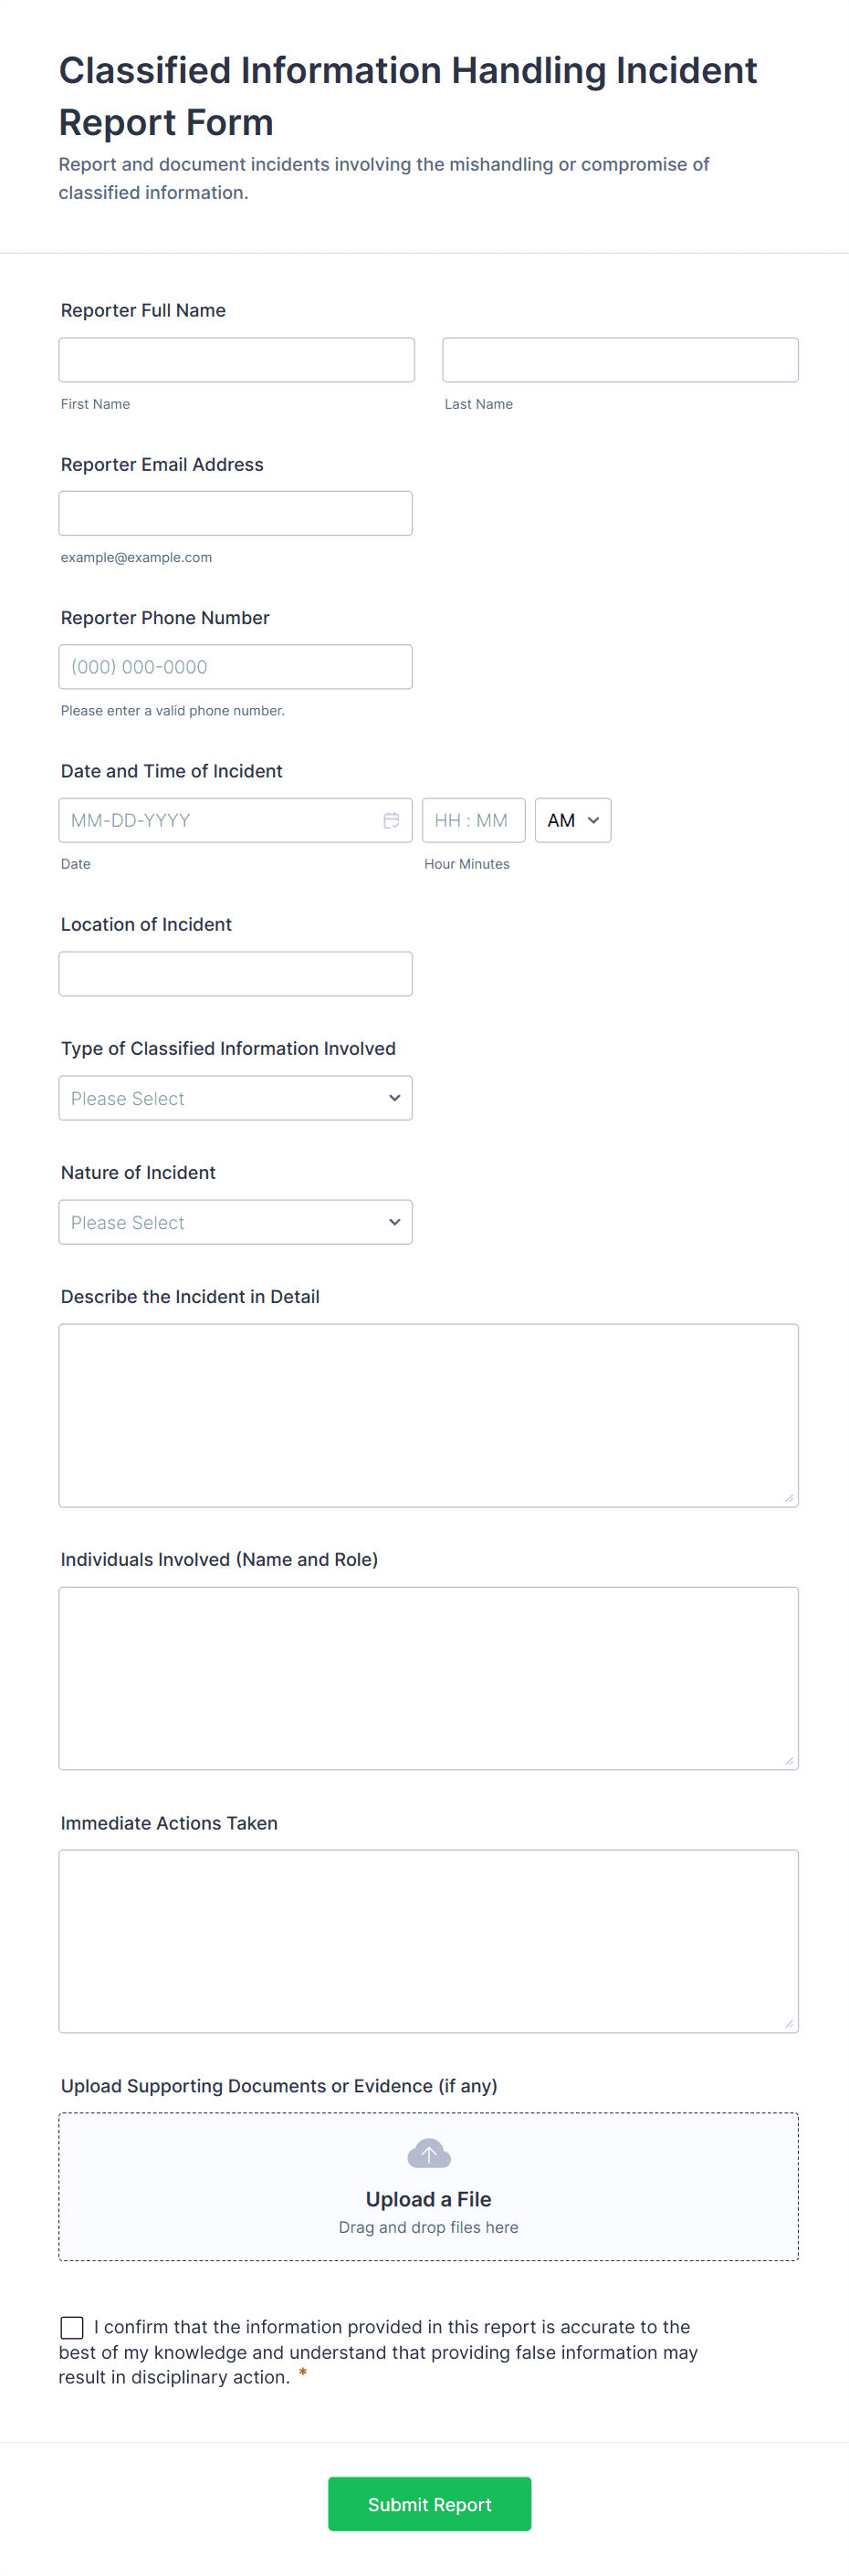Focus the First Name input field

point(236,360)
